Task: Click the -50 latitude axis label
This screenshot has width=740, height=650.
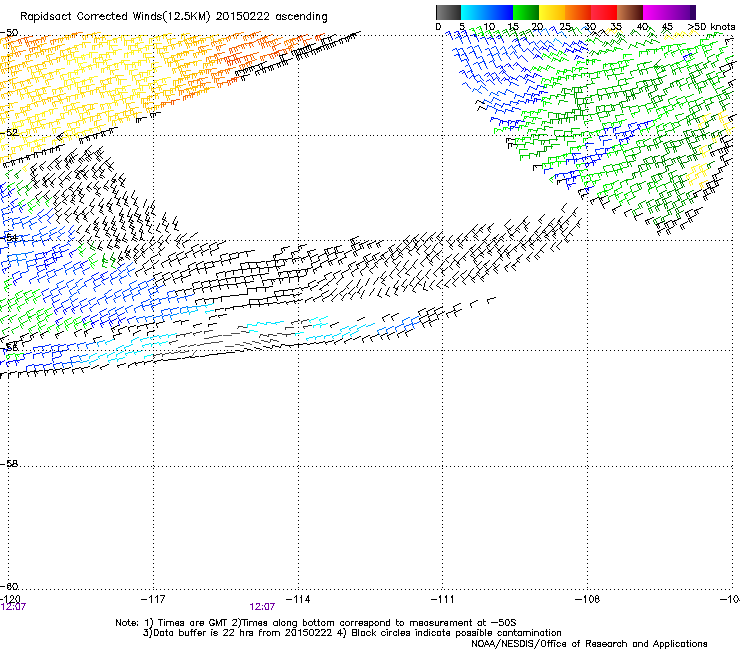Action: (x=9, y=33)
